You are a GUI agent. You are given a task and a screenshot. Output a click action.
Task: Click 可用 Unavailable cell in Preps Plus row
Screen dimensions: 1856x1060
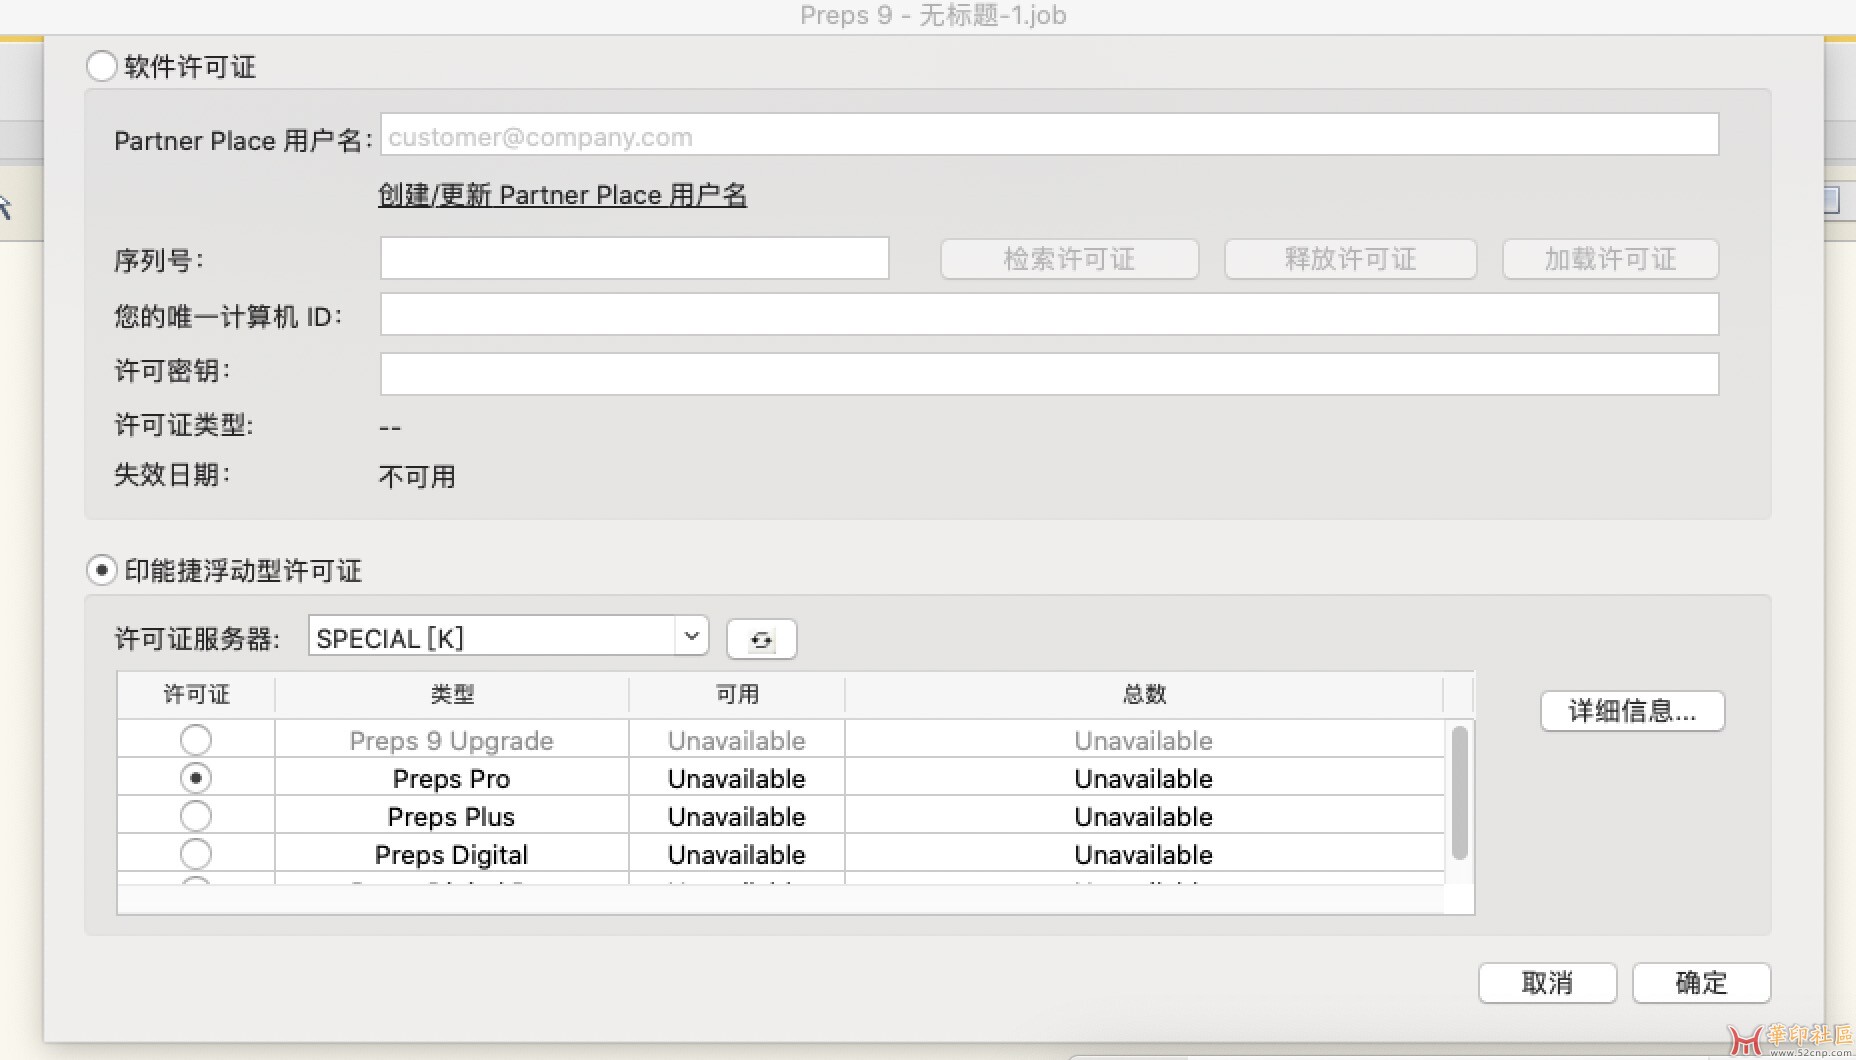pos(737,816)
